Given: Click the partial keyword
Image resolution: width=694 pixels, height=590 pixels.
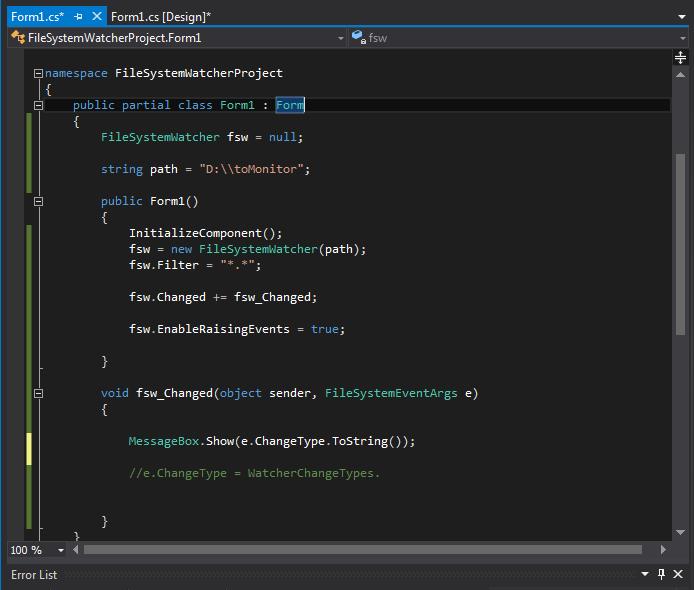Looking at the screenshot, I should point(146,105).
